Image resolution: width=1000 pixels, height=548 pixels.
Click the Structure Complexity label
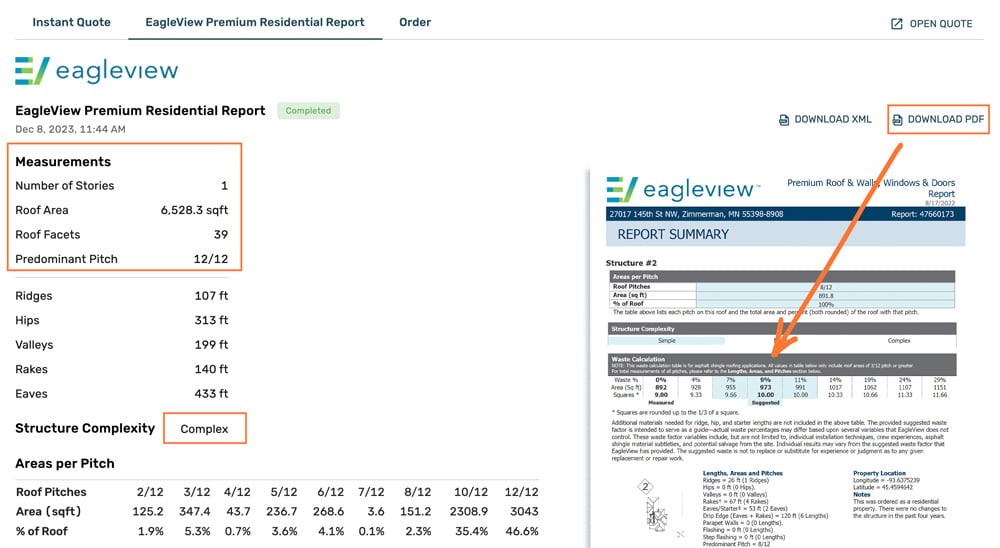tap(85, 428)
